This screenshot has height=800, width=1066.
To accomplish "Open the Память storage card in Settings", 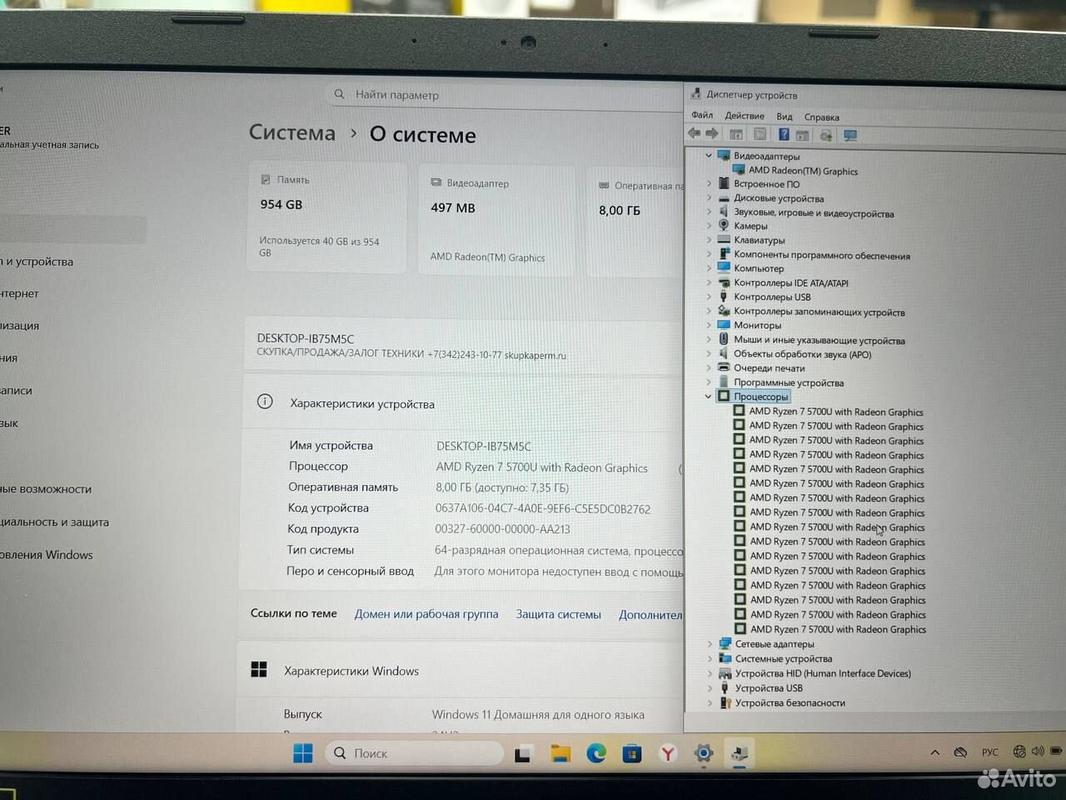I will [x=327, y=217].
